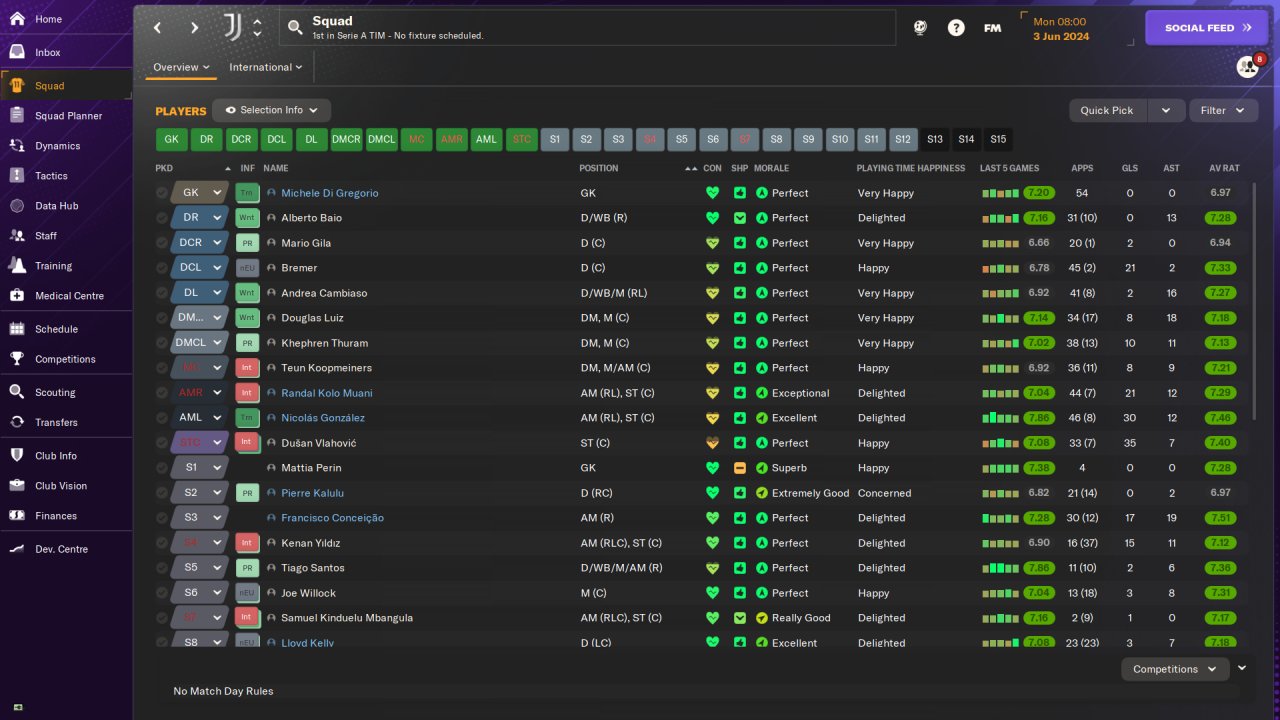
Task: Open the Club Vision menu item
Action: [66, 486]
